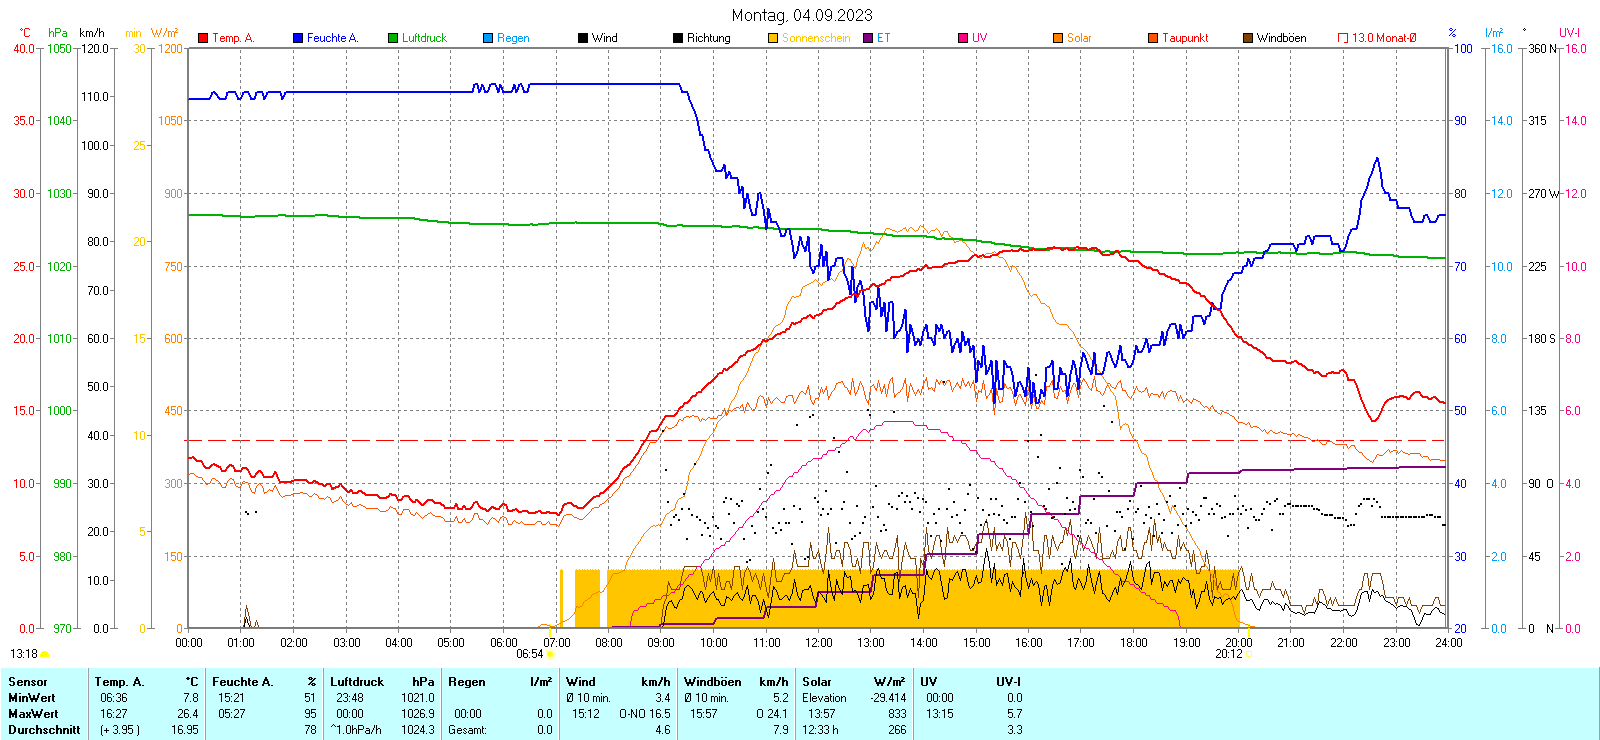Click the purple ET legend square

click(x=868, y=38)
